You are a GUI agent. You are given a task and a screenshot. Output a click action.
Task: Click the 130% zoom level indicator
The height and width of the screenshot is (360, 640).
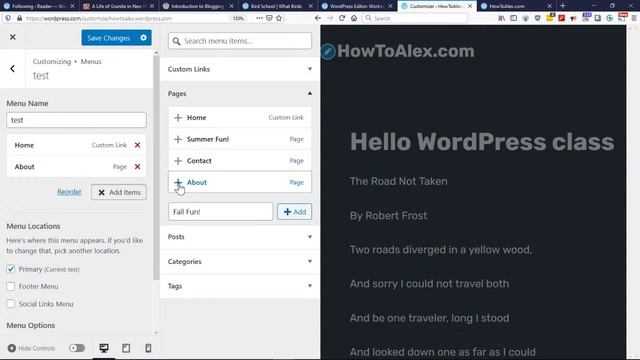[x=238, y=18]
